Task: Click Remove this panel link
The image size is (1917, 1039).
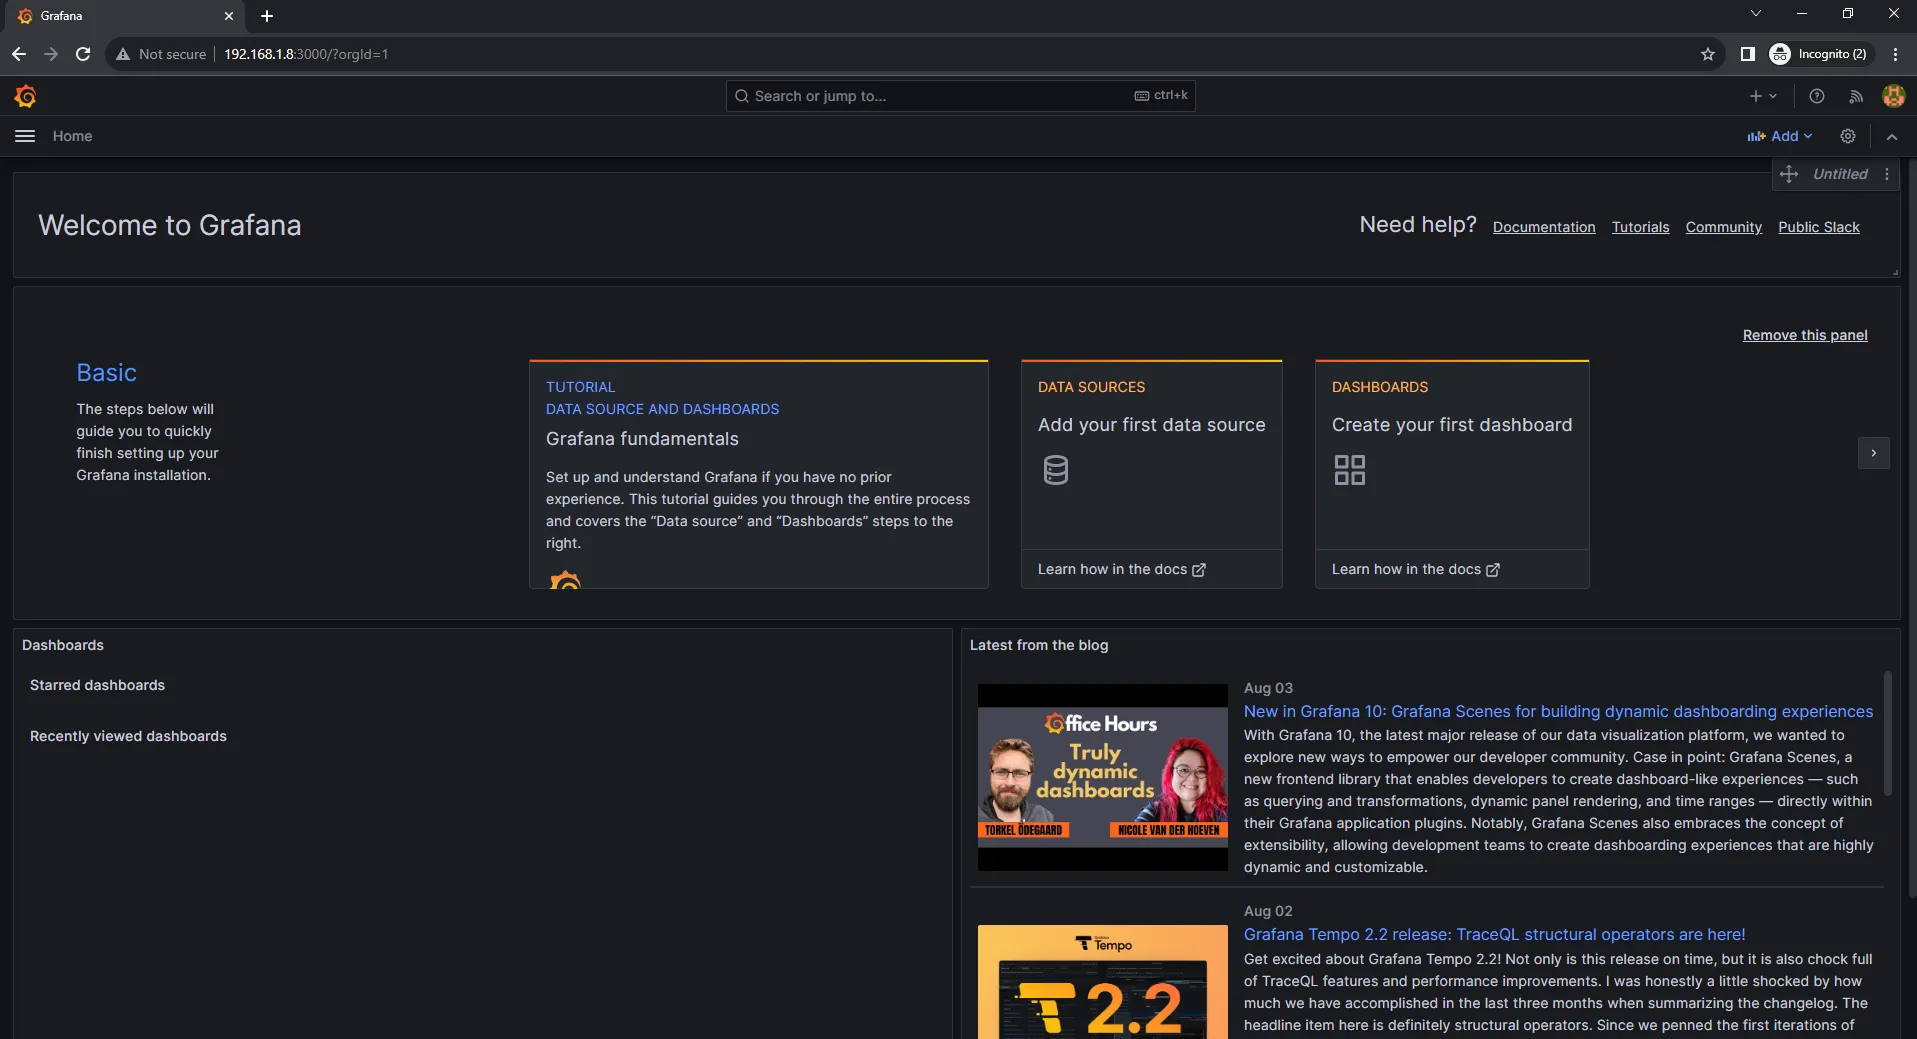Action: [1805, 335]
